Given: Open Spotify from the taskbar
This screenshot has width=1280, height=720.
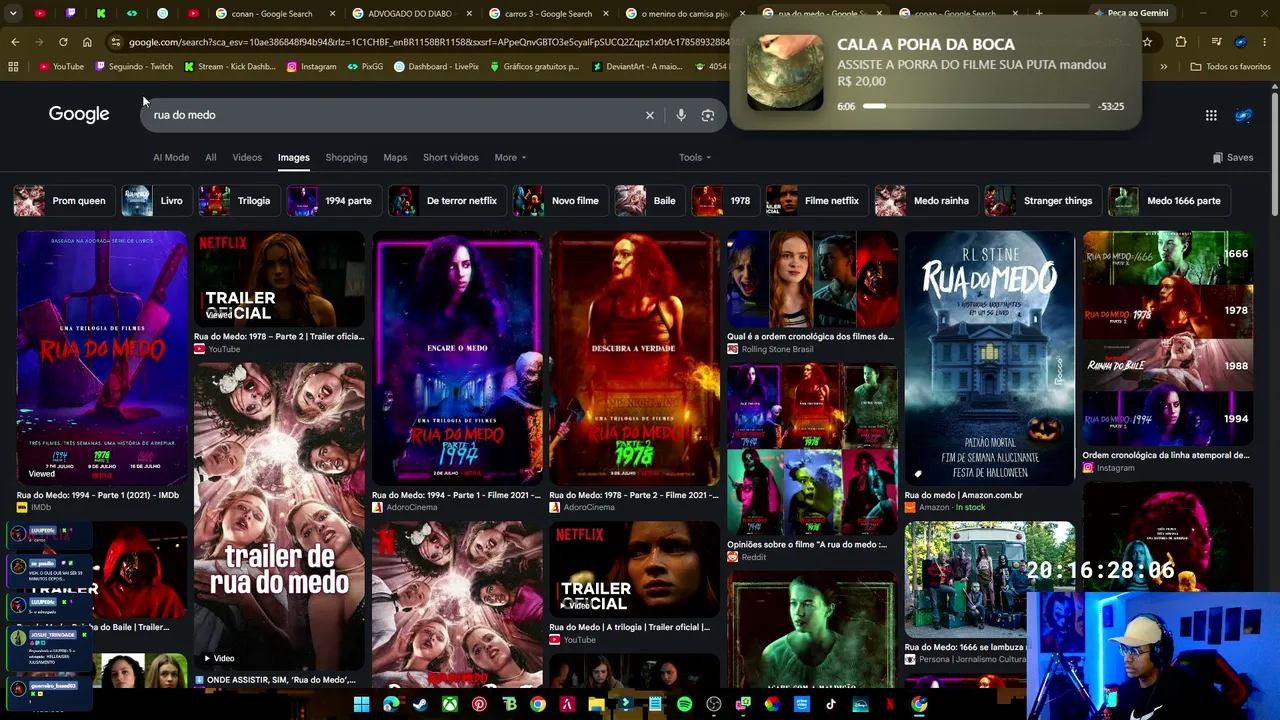Looking at the screenshot, I should pyautogui.click(x=684, y=704).
